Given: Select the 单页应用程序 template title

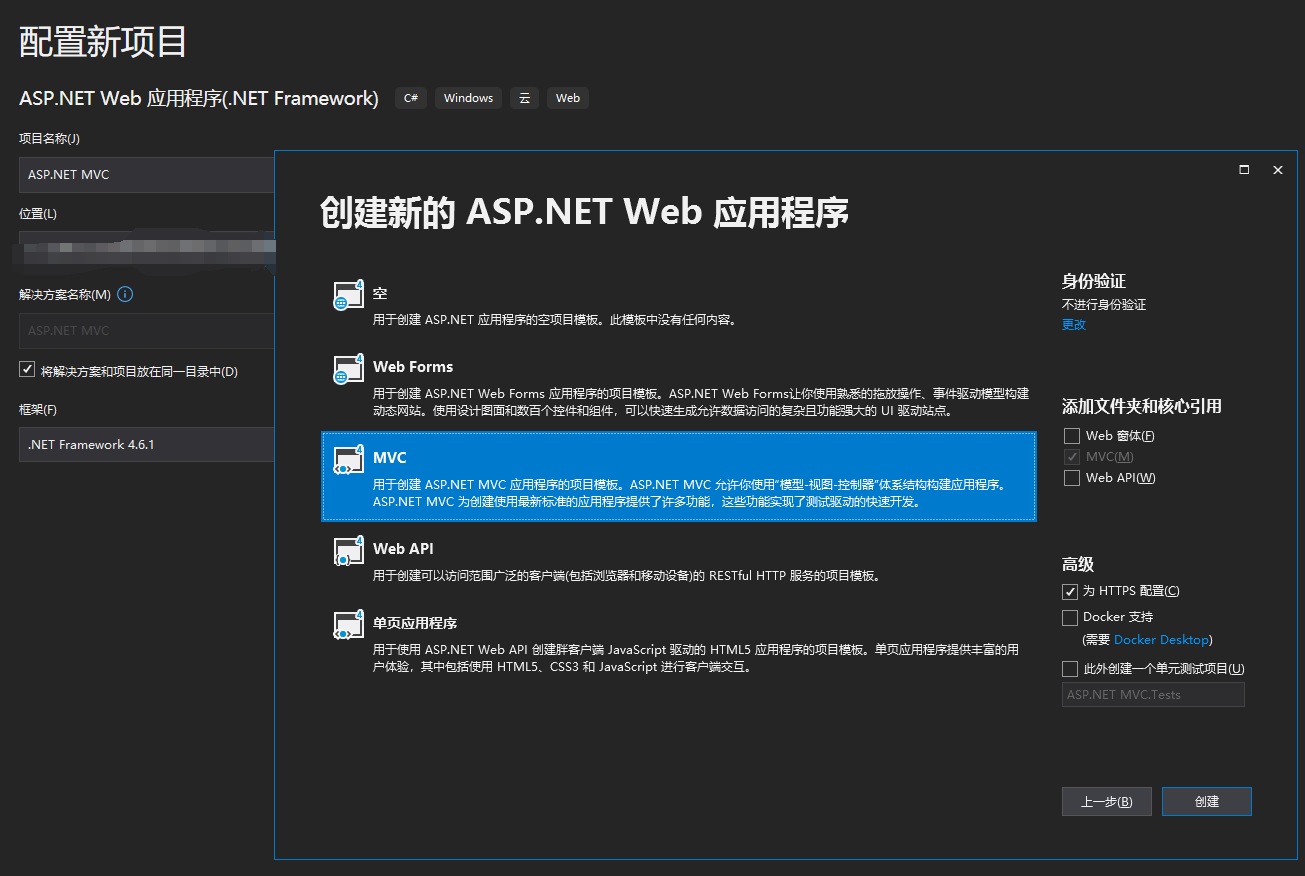Looking at the screenshot, I should tap(415, 623).
